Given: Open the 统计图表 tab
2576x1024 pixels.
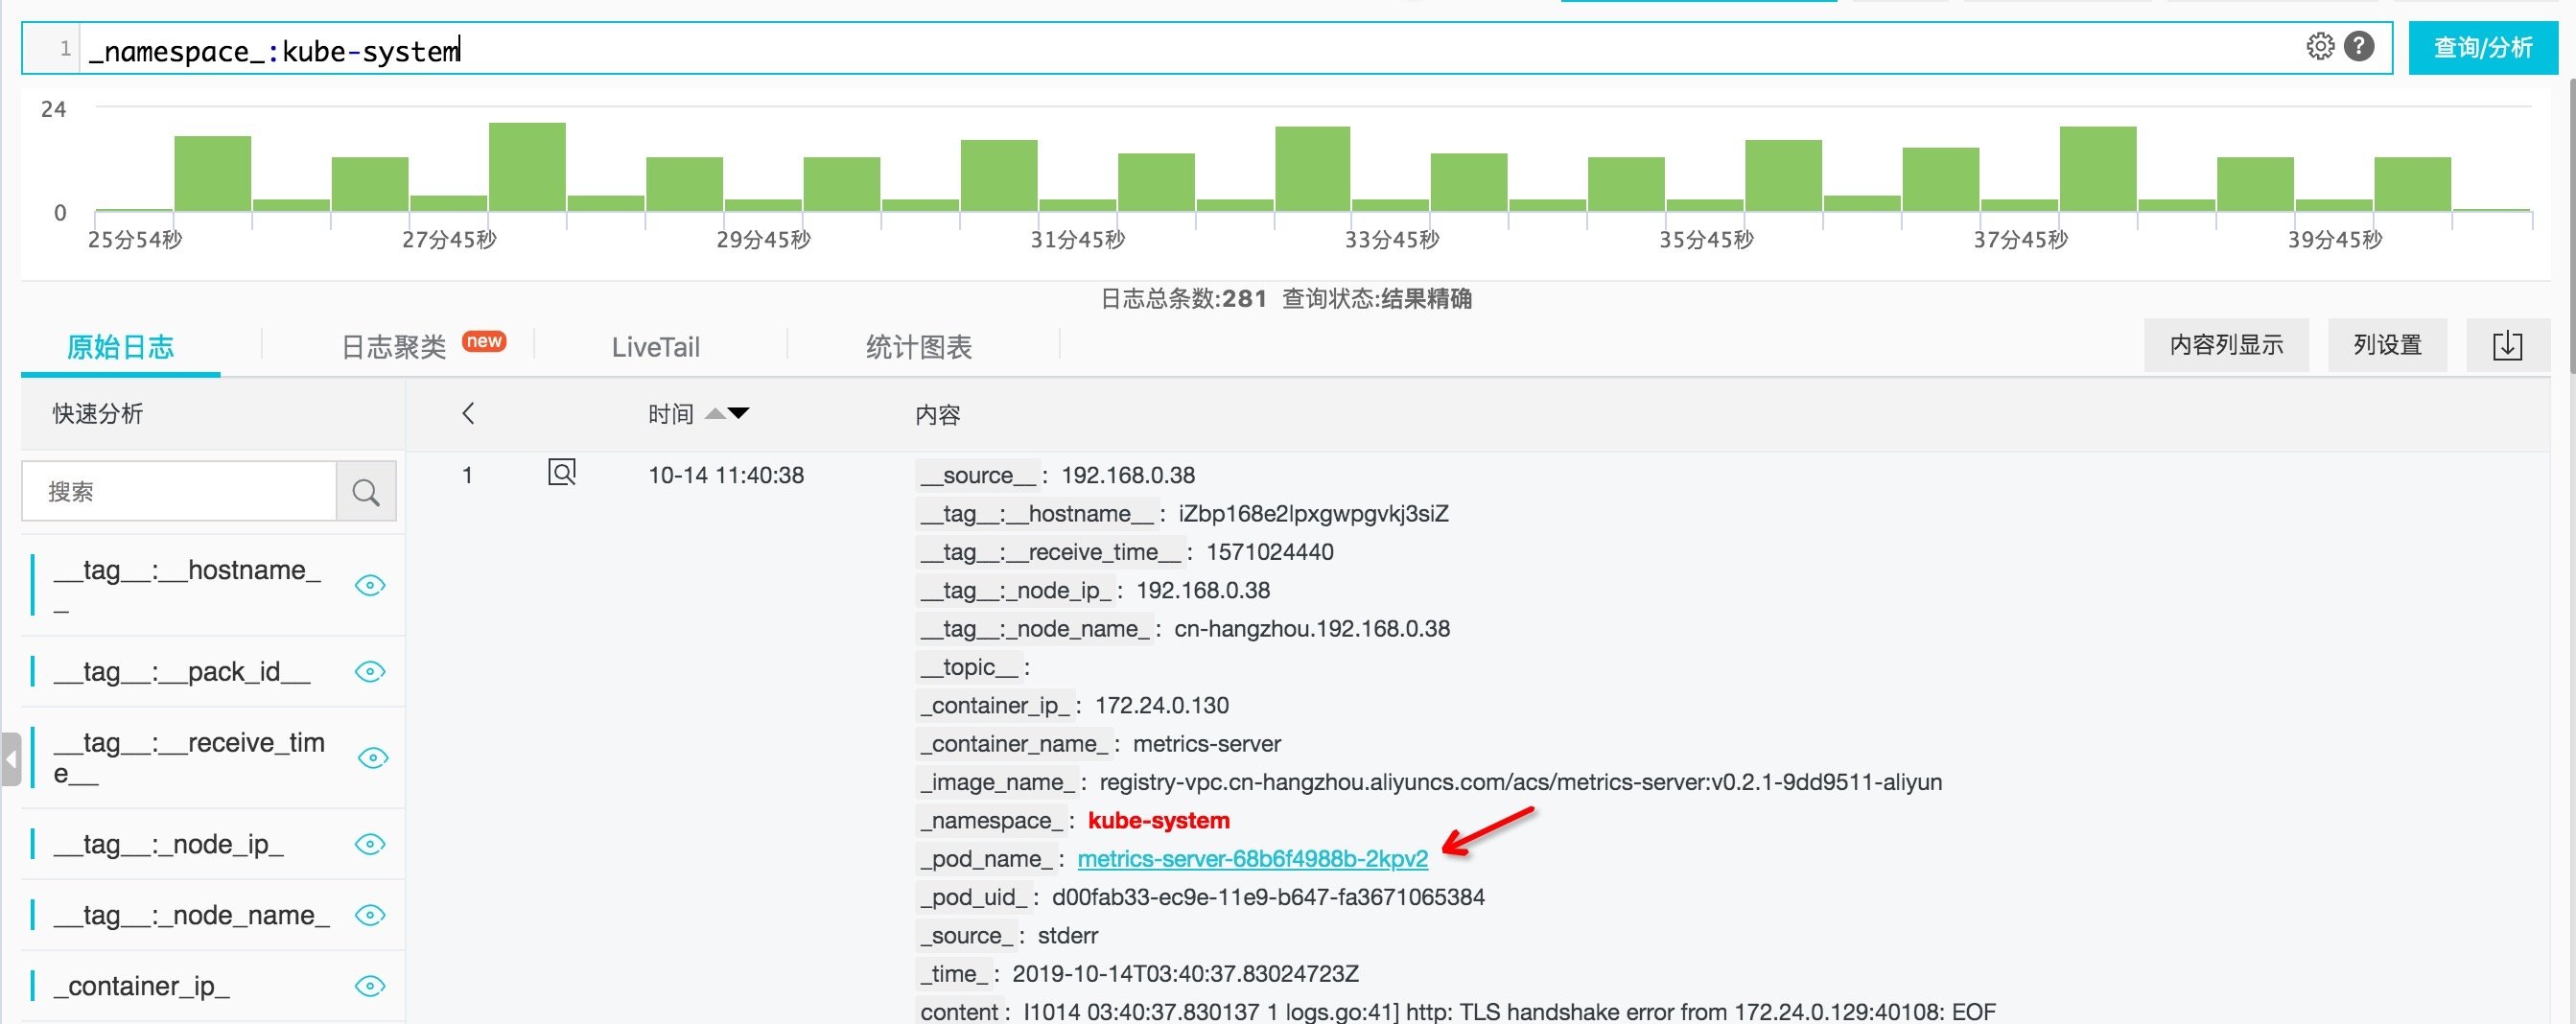Looking at the screenshot, I should (x=919, y=347).
